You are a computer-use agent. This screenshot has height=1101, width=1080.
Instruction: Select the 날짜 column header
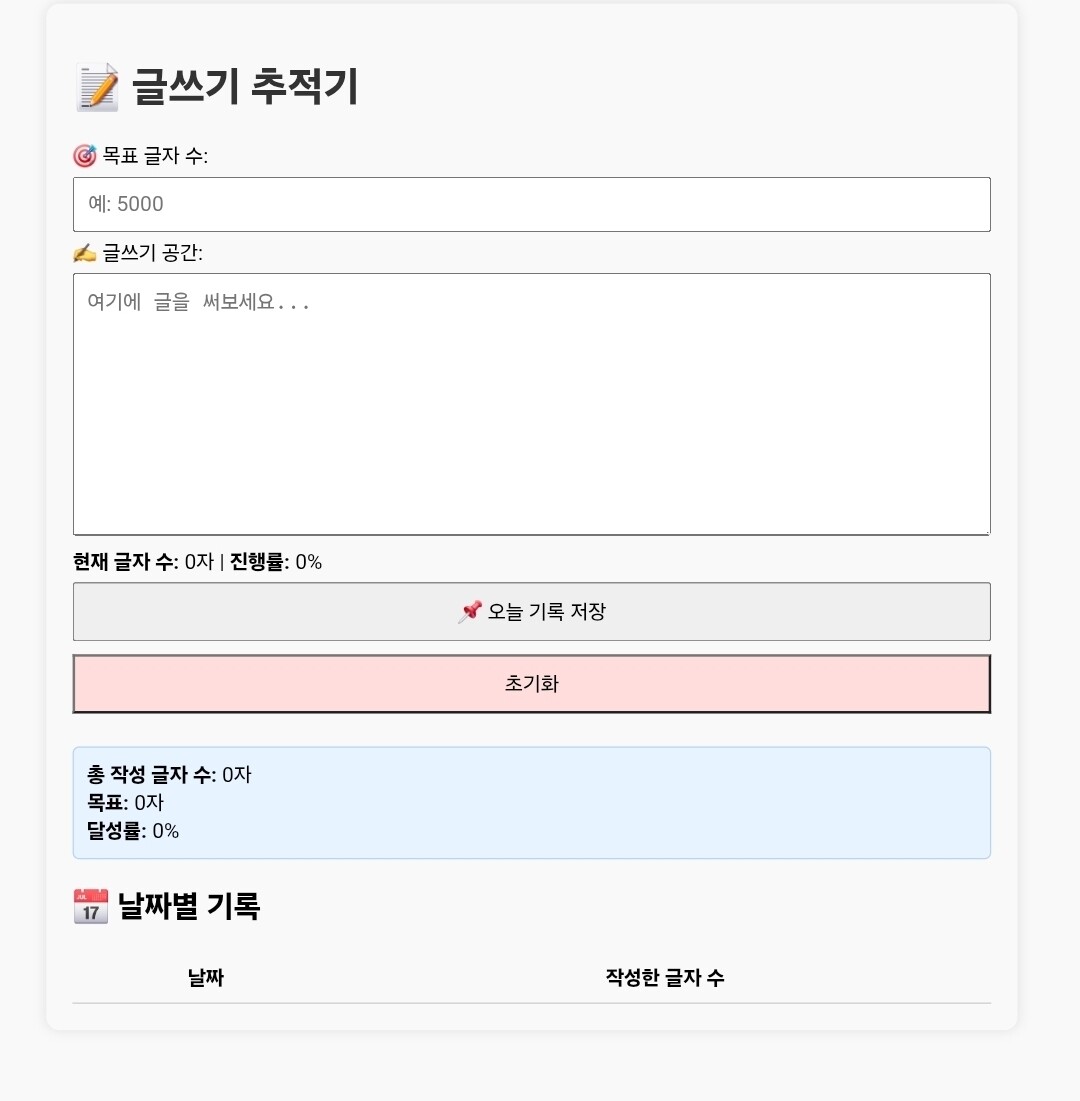tap(206, 977)
